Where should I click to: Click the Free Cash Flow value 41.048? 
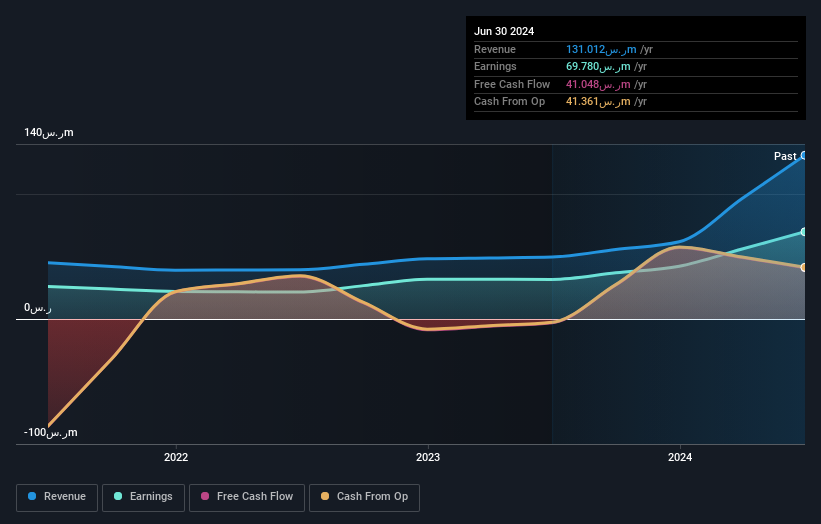click(598, 84)
